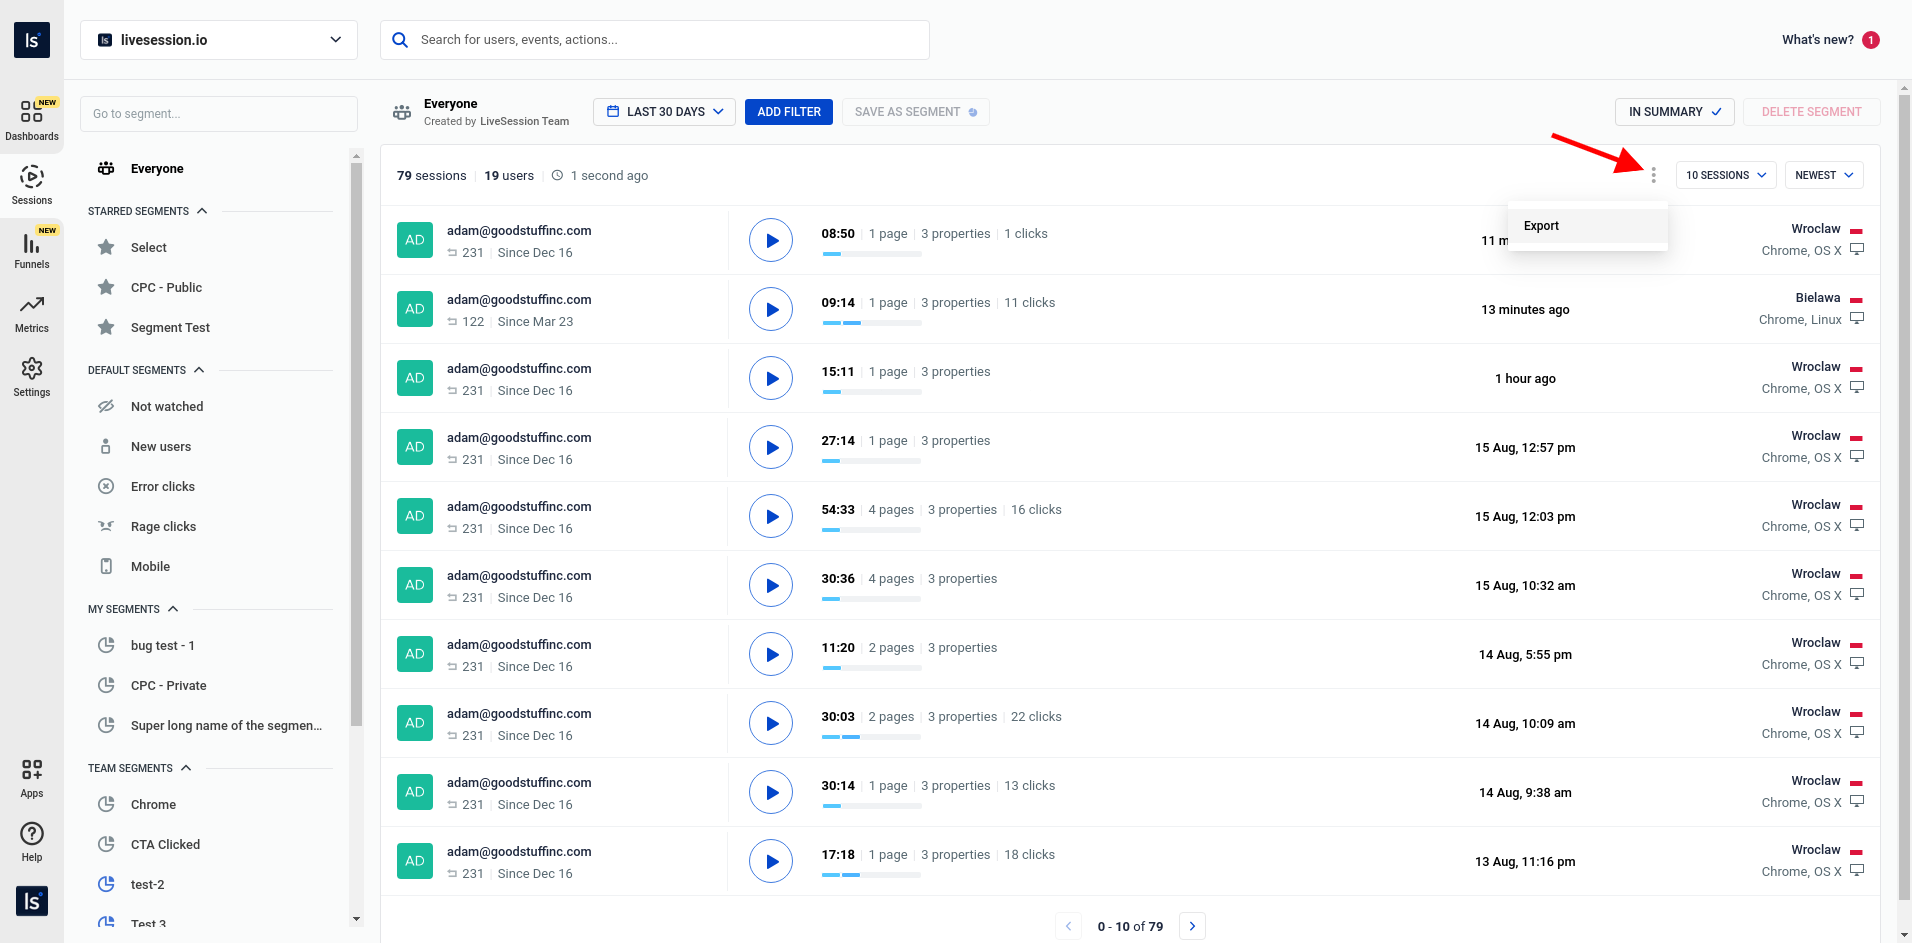
Task: Unstar the Select segment
Action: (106, 247)
